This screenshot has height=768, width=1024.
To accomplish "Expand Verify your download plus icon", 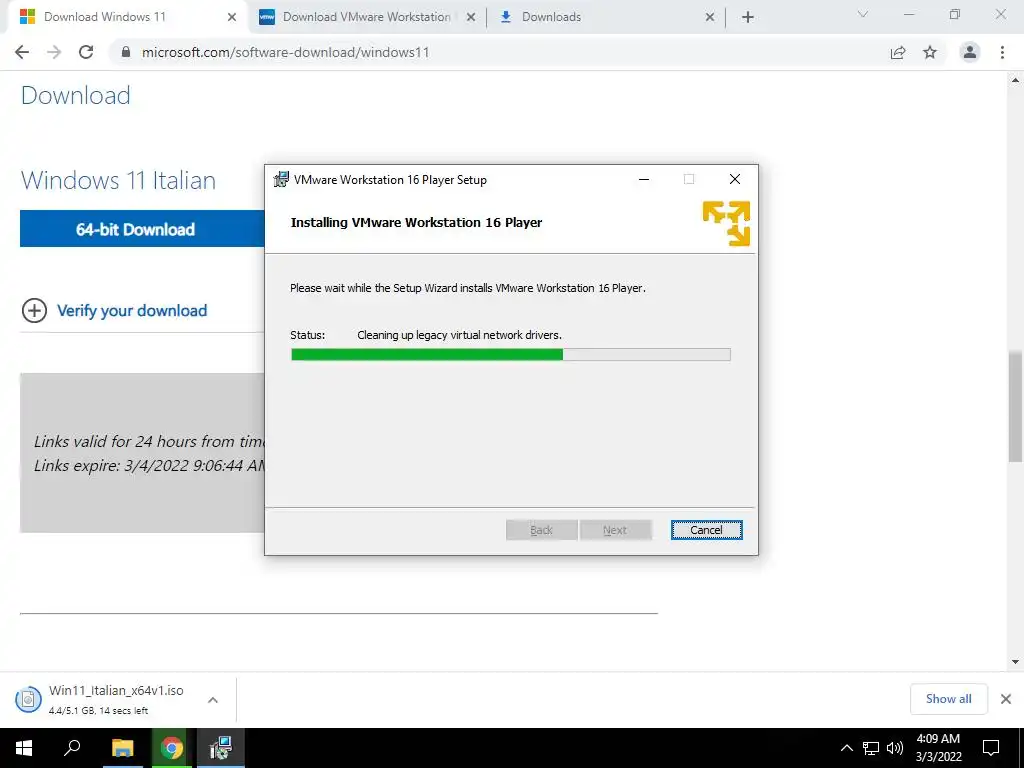I will (35, 311).
